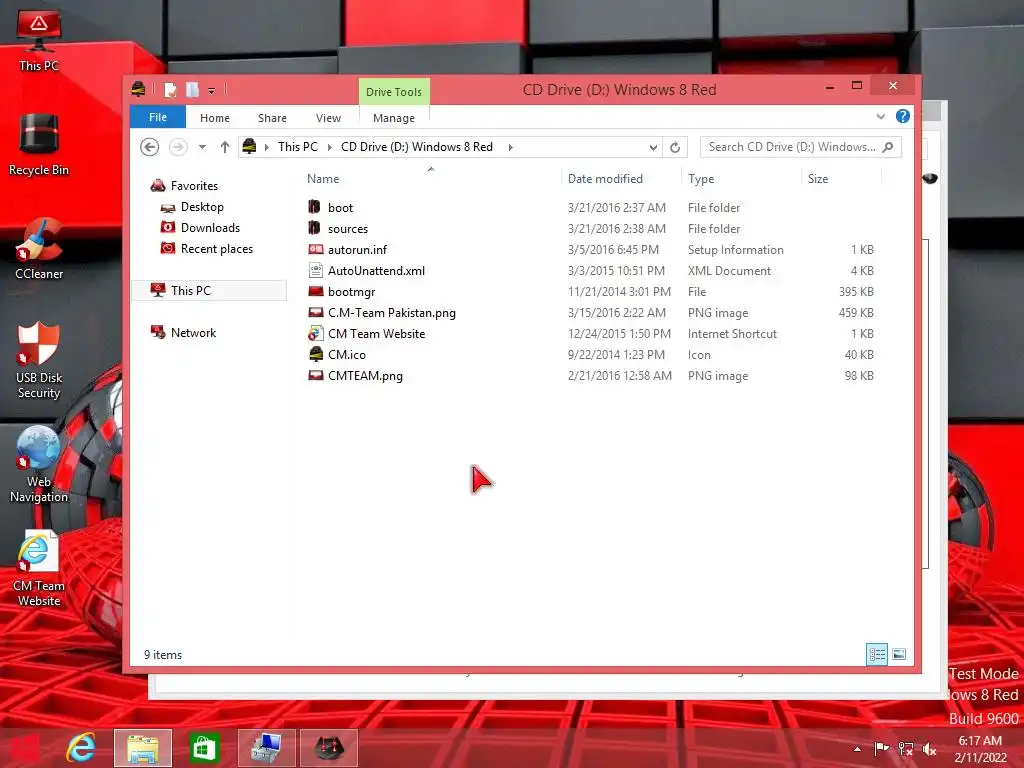Expand the ribbon with the chevron
Screen dimensions: 1024x768
880,116
